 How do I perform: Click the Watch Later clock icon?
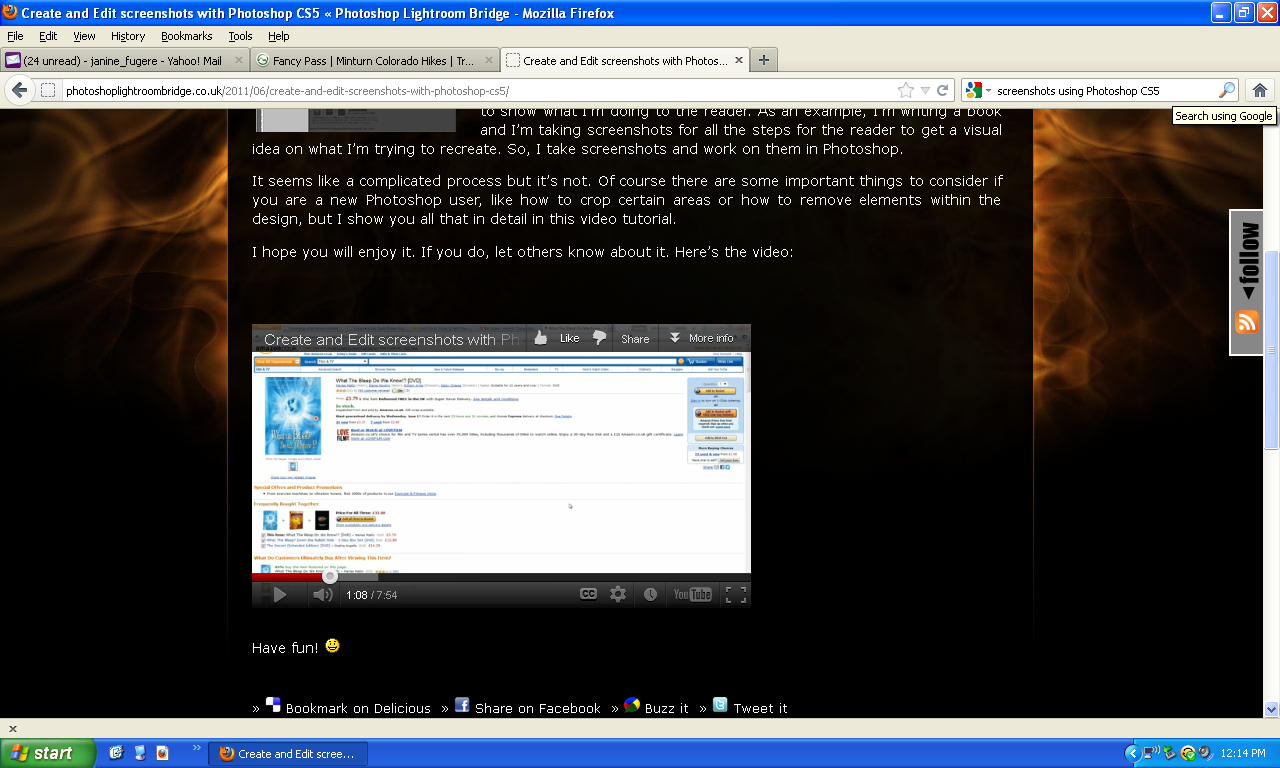point(650,594)
